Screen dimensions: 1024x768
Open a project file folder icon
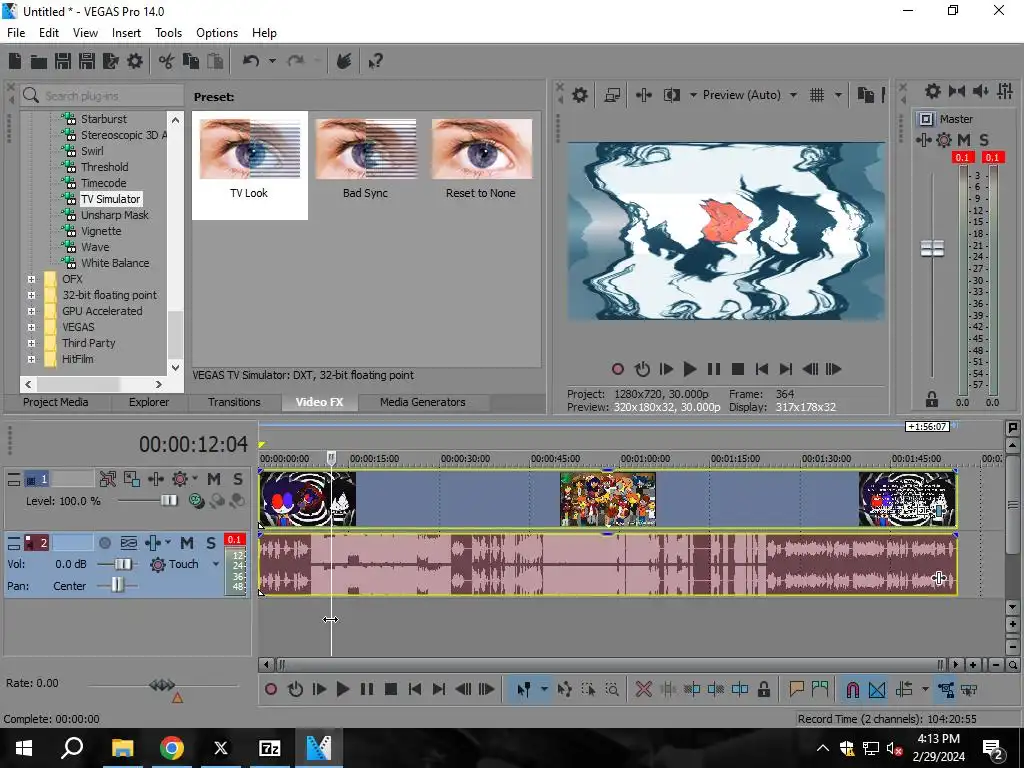[39, 61]
